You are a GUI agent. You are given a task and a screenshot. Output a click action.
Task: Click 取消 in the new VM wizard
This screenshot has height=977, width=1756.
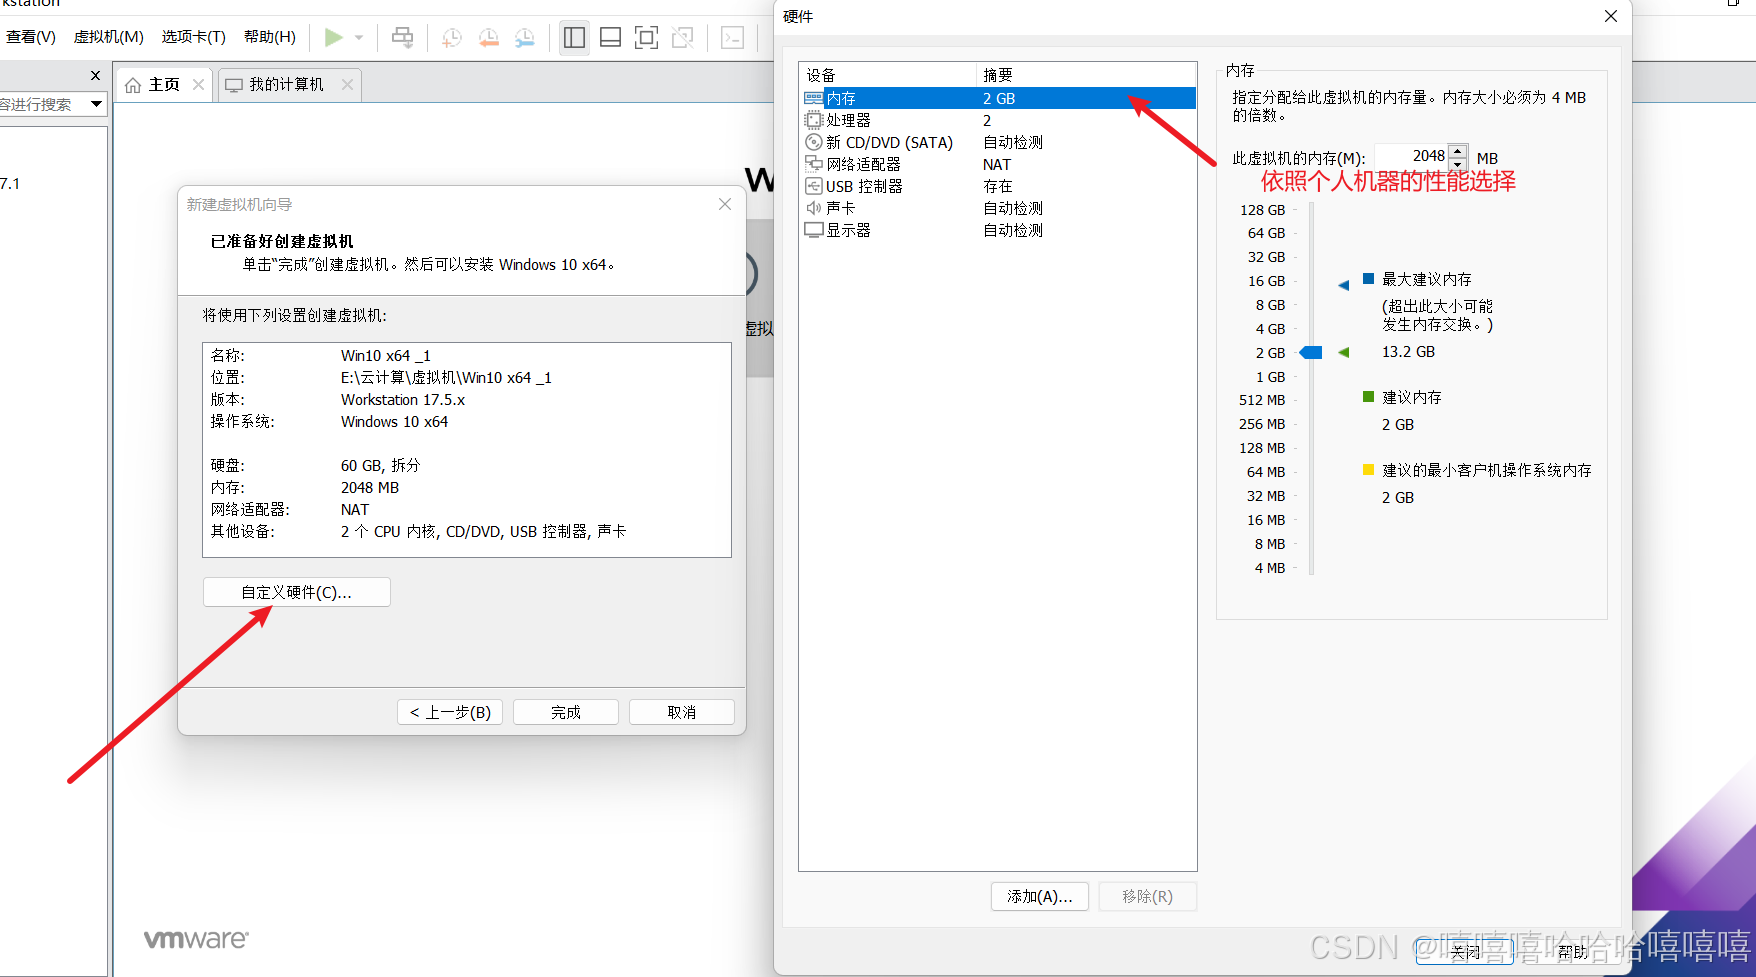coord(682,712)
